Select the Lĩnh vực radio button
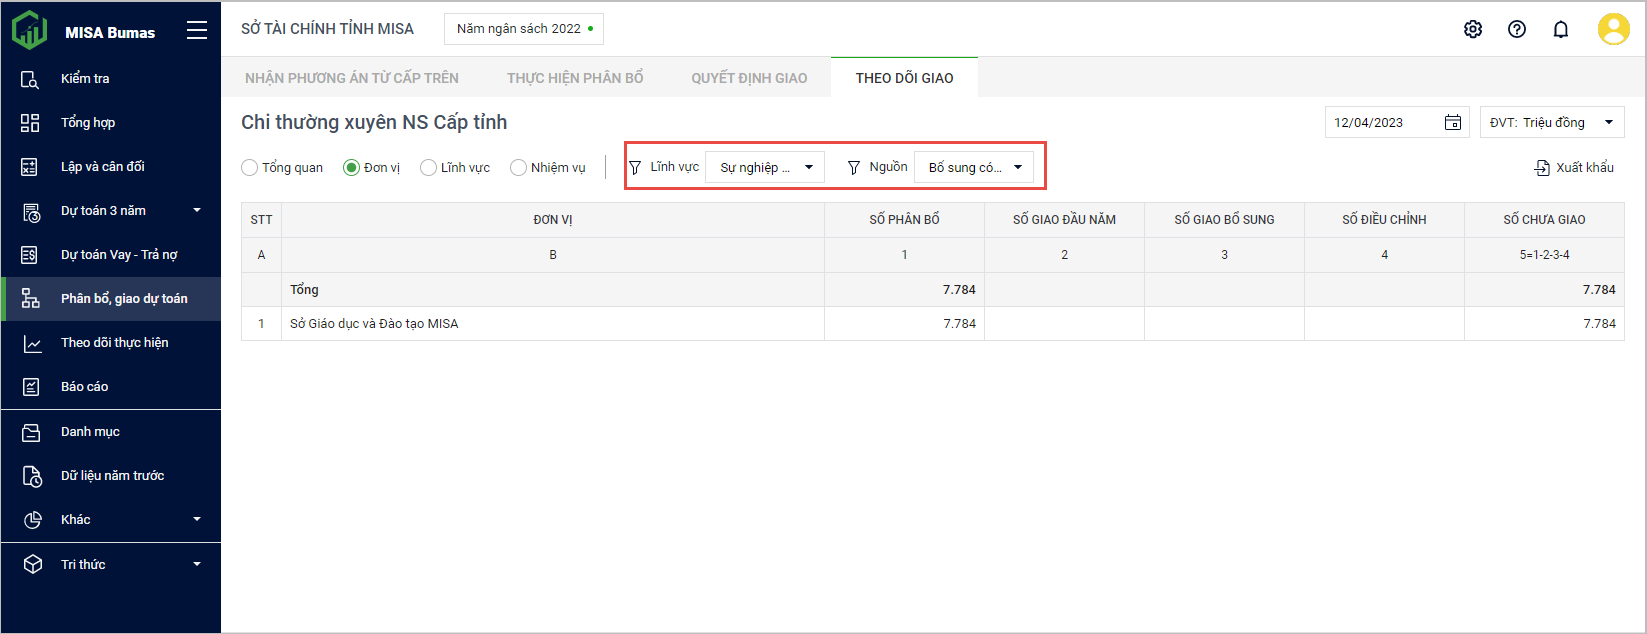The height and width of the screenshot is (634, 1647). tap(428, 168)
